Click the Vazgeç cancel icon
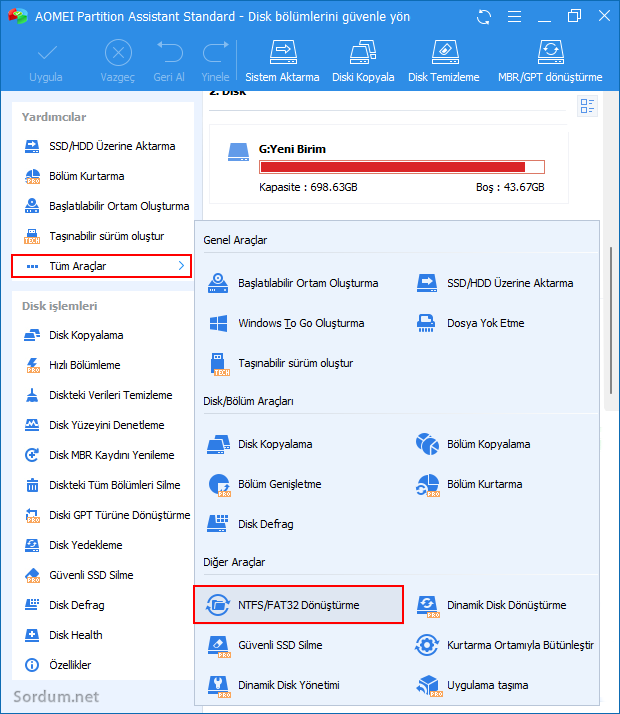Image resolution: width=620 pixels, height=714 pixels. (118, 53)
